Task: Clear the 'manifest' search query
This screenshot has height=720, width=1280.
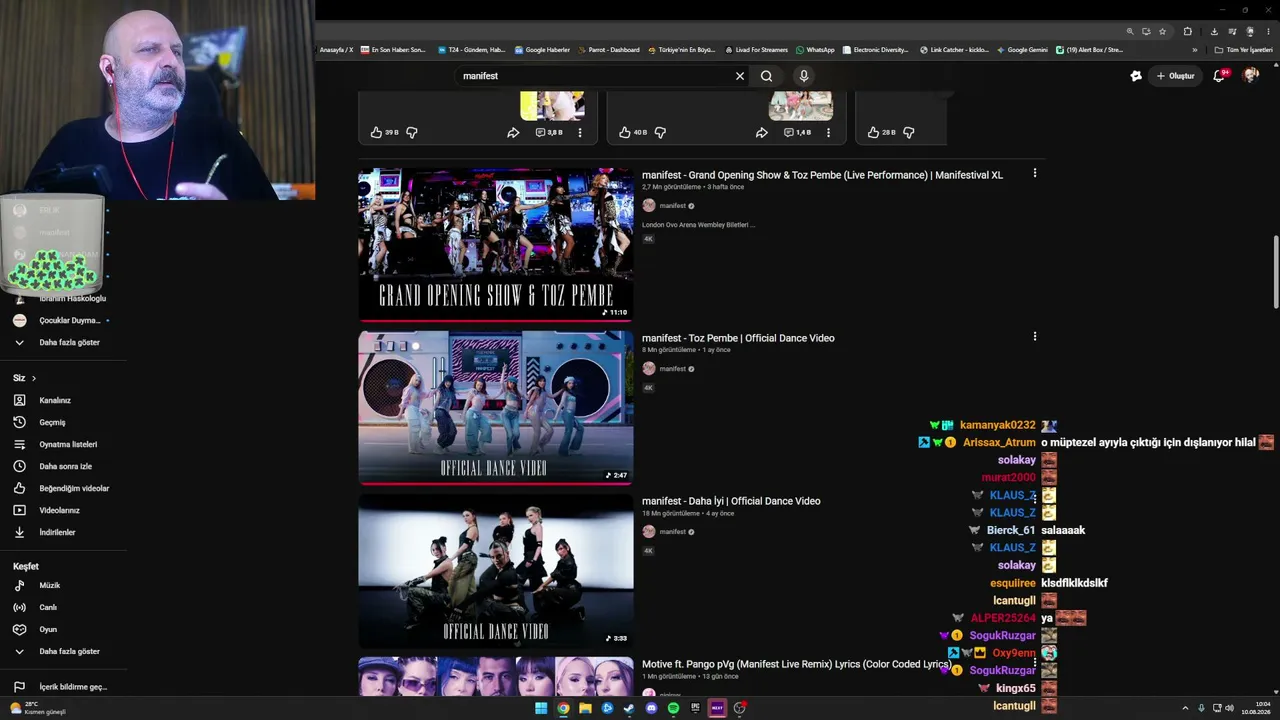Action: [x=740, y=76]
